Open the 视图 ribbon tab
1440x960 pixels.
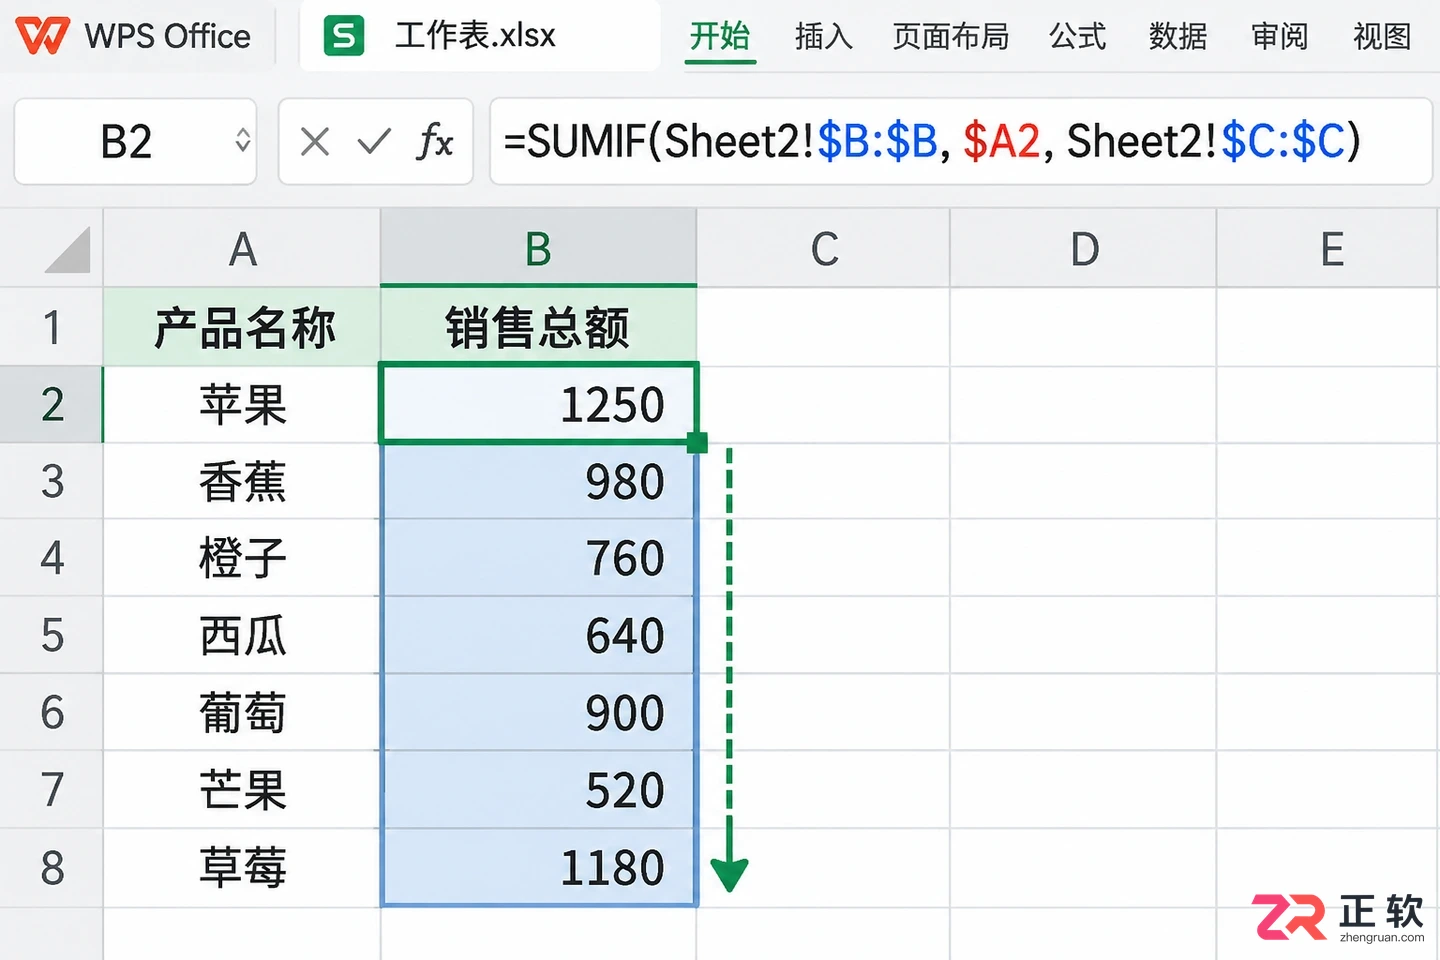point(1382,37)
